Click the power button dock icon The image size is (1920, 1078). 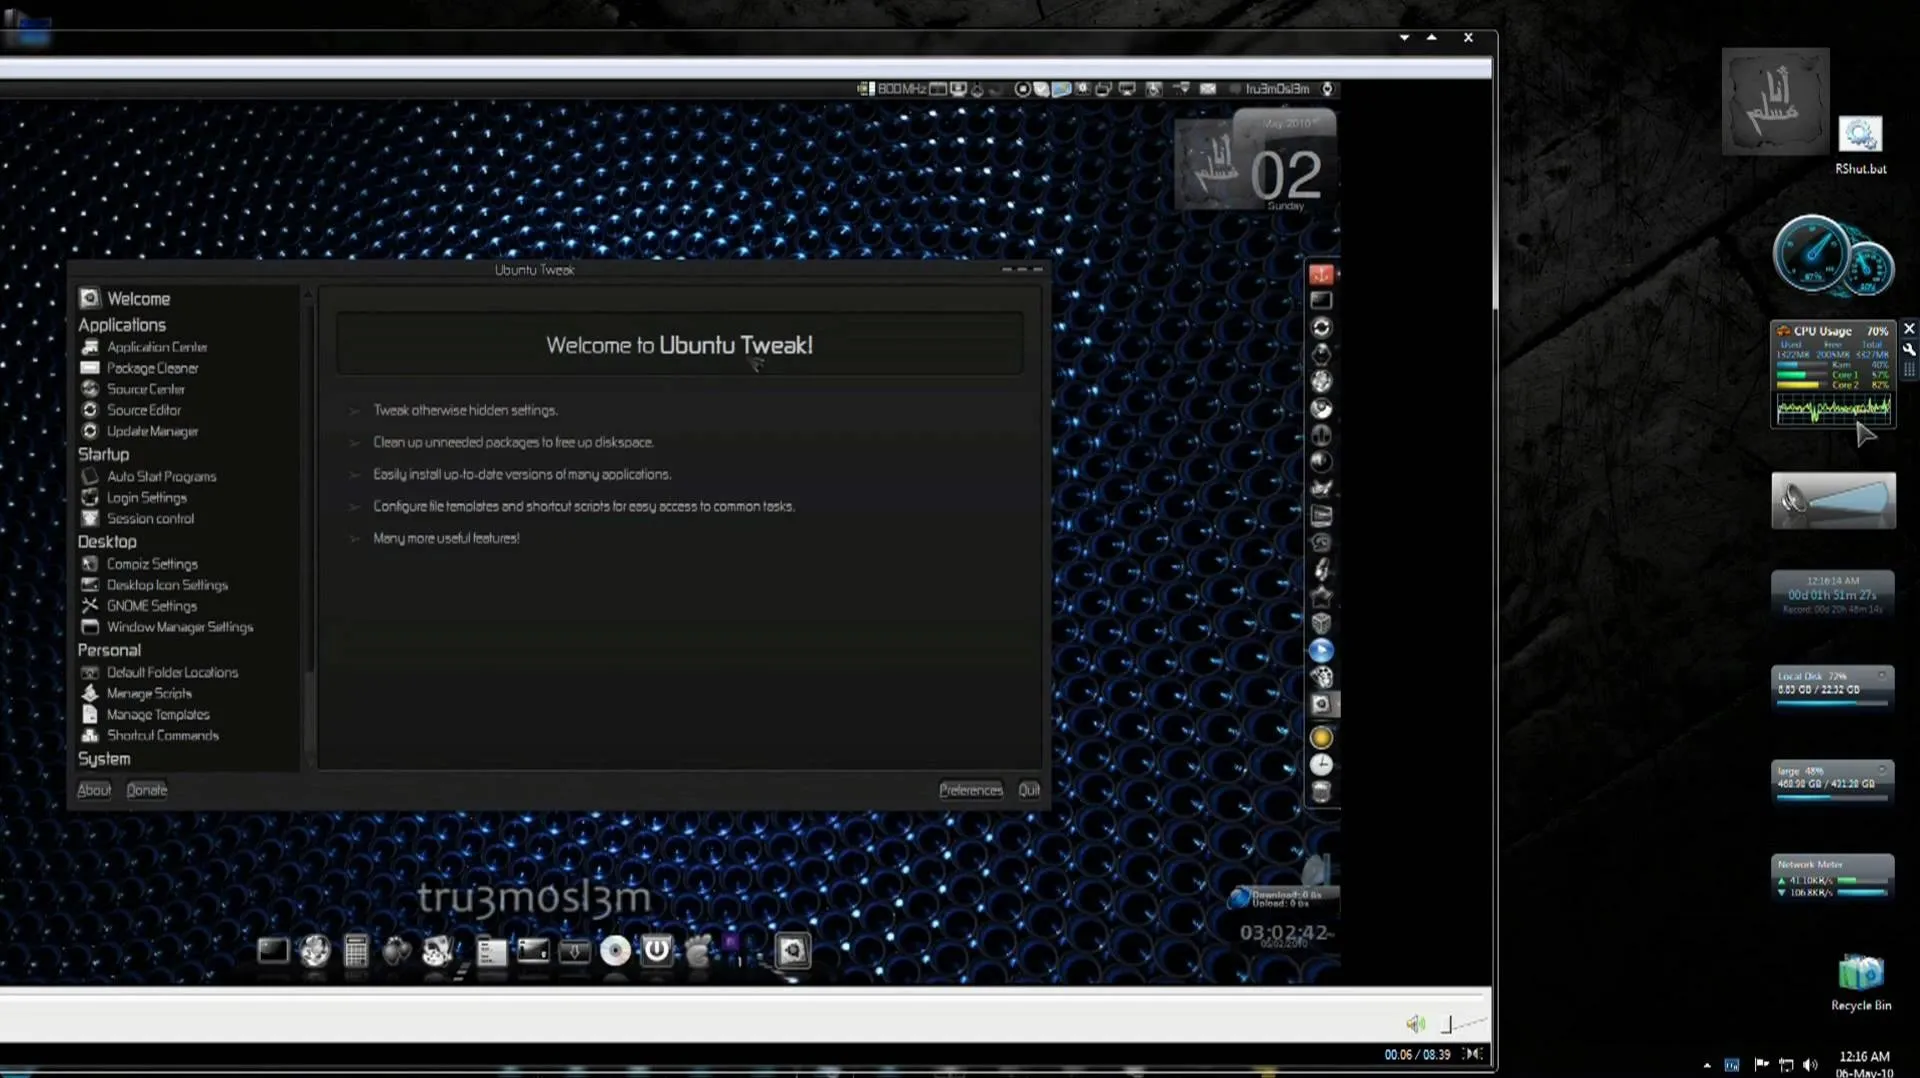point(657,949)
